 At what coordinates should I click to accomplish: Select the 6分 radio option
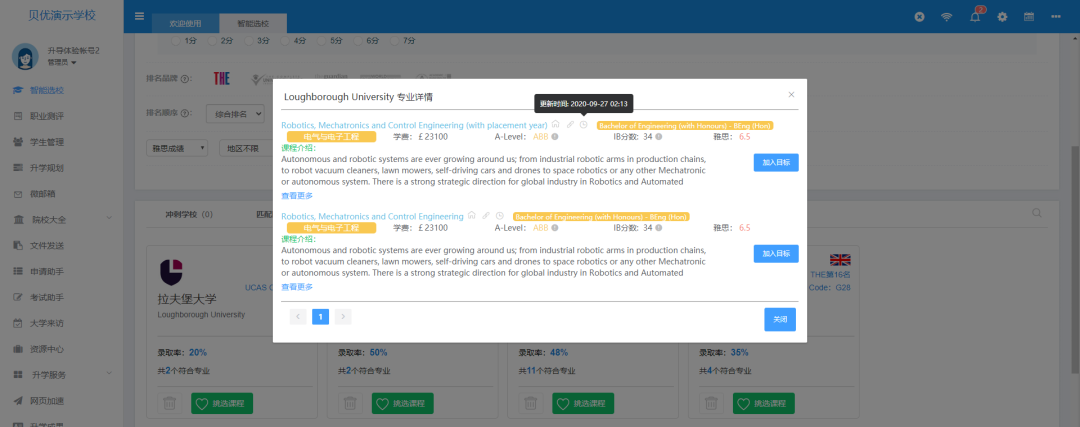[x=360, y=41]
